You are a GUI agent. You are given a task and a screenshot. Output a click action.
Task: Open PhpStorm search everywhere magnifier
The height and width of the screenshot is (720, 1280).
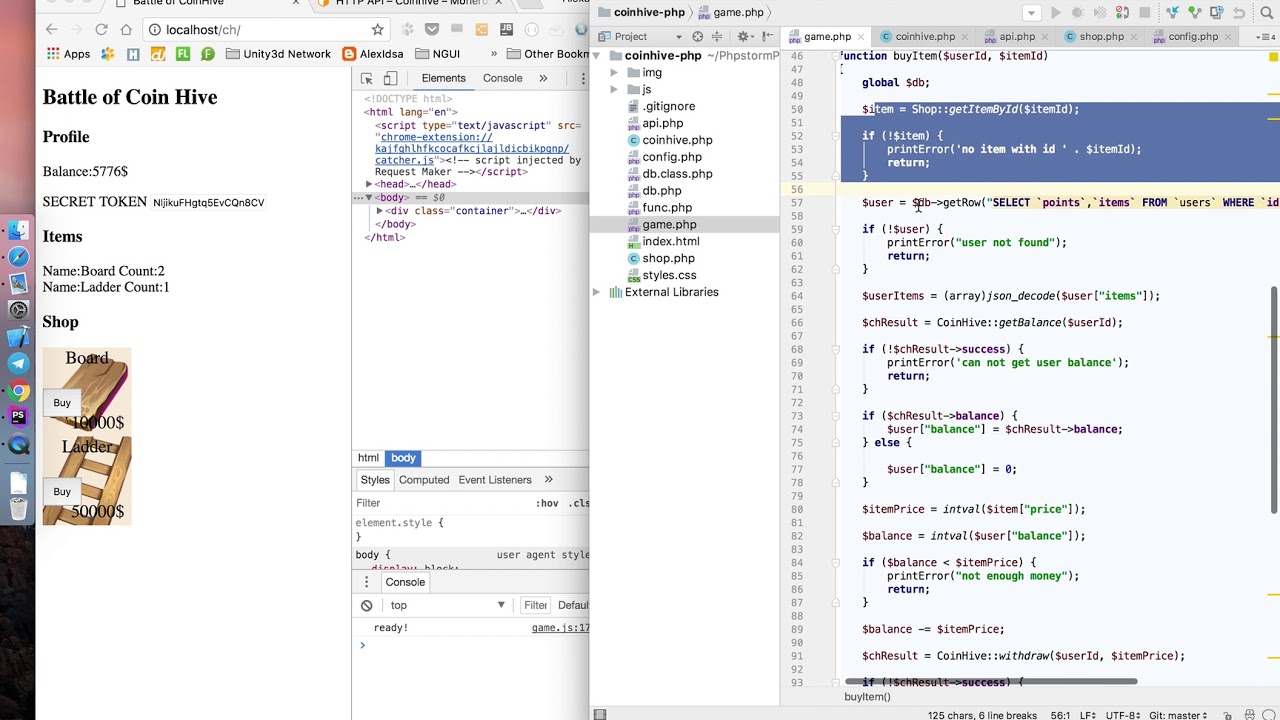[1268, 13]
